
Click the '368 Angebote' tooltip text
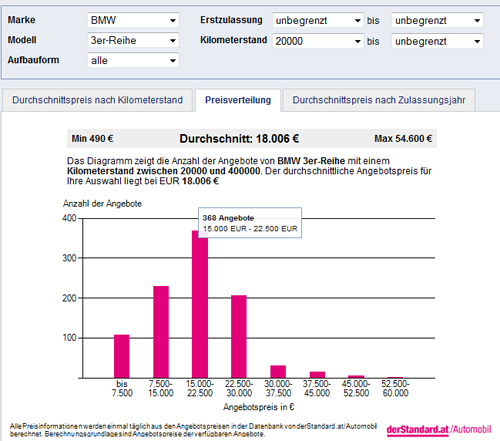point(228,218)
